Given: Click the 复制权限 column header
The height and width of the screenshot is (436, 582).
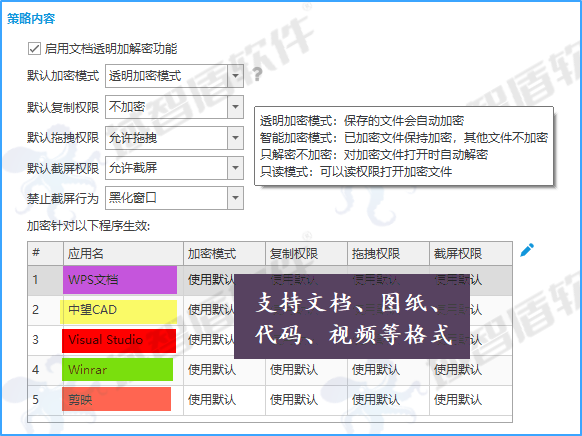Looking at the screenshot, I should (306, 253).
